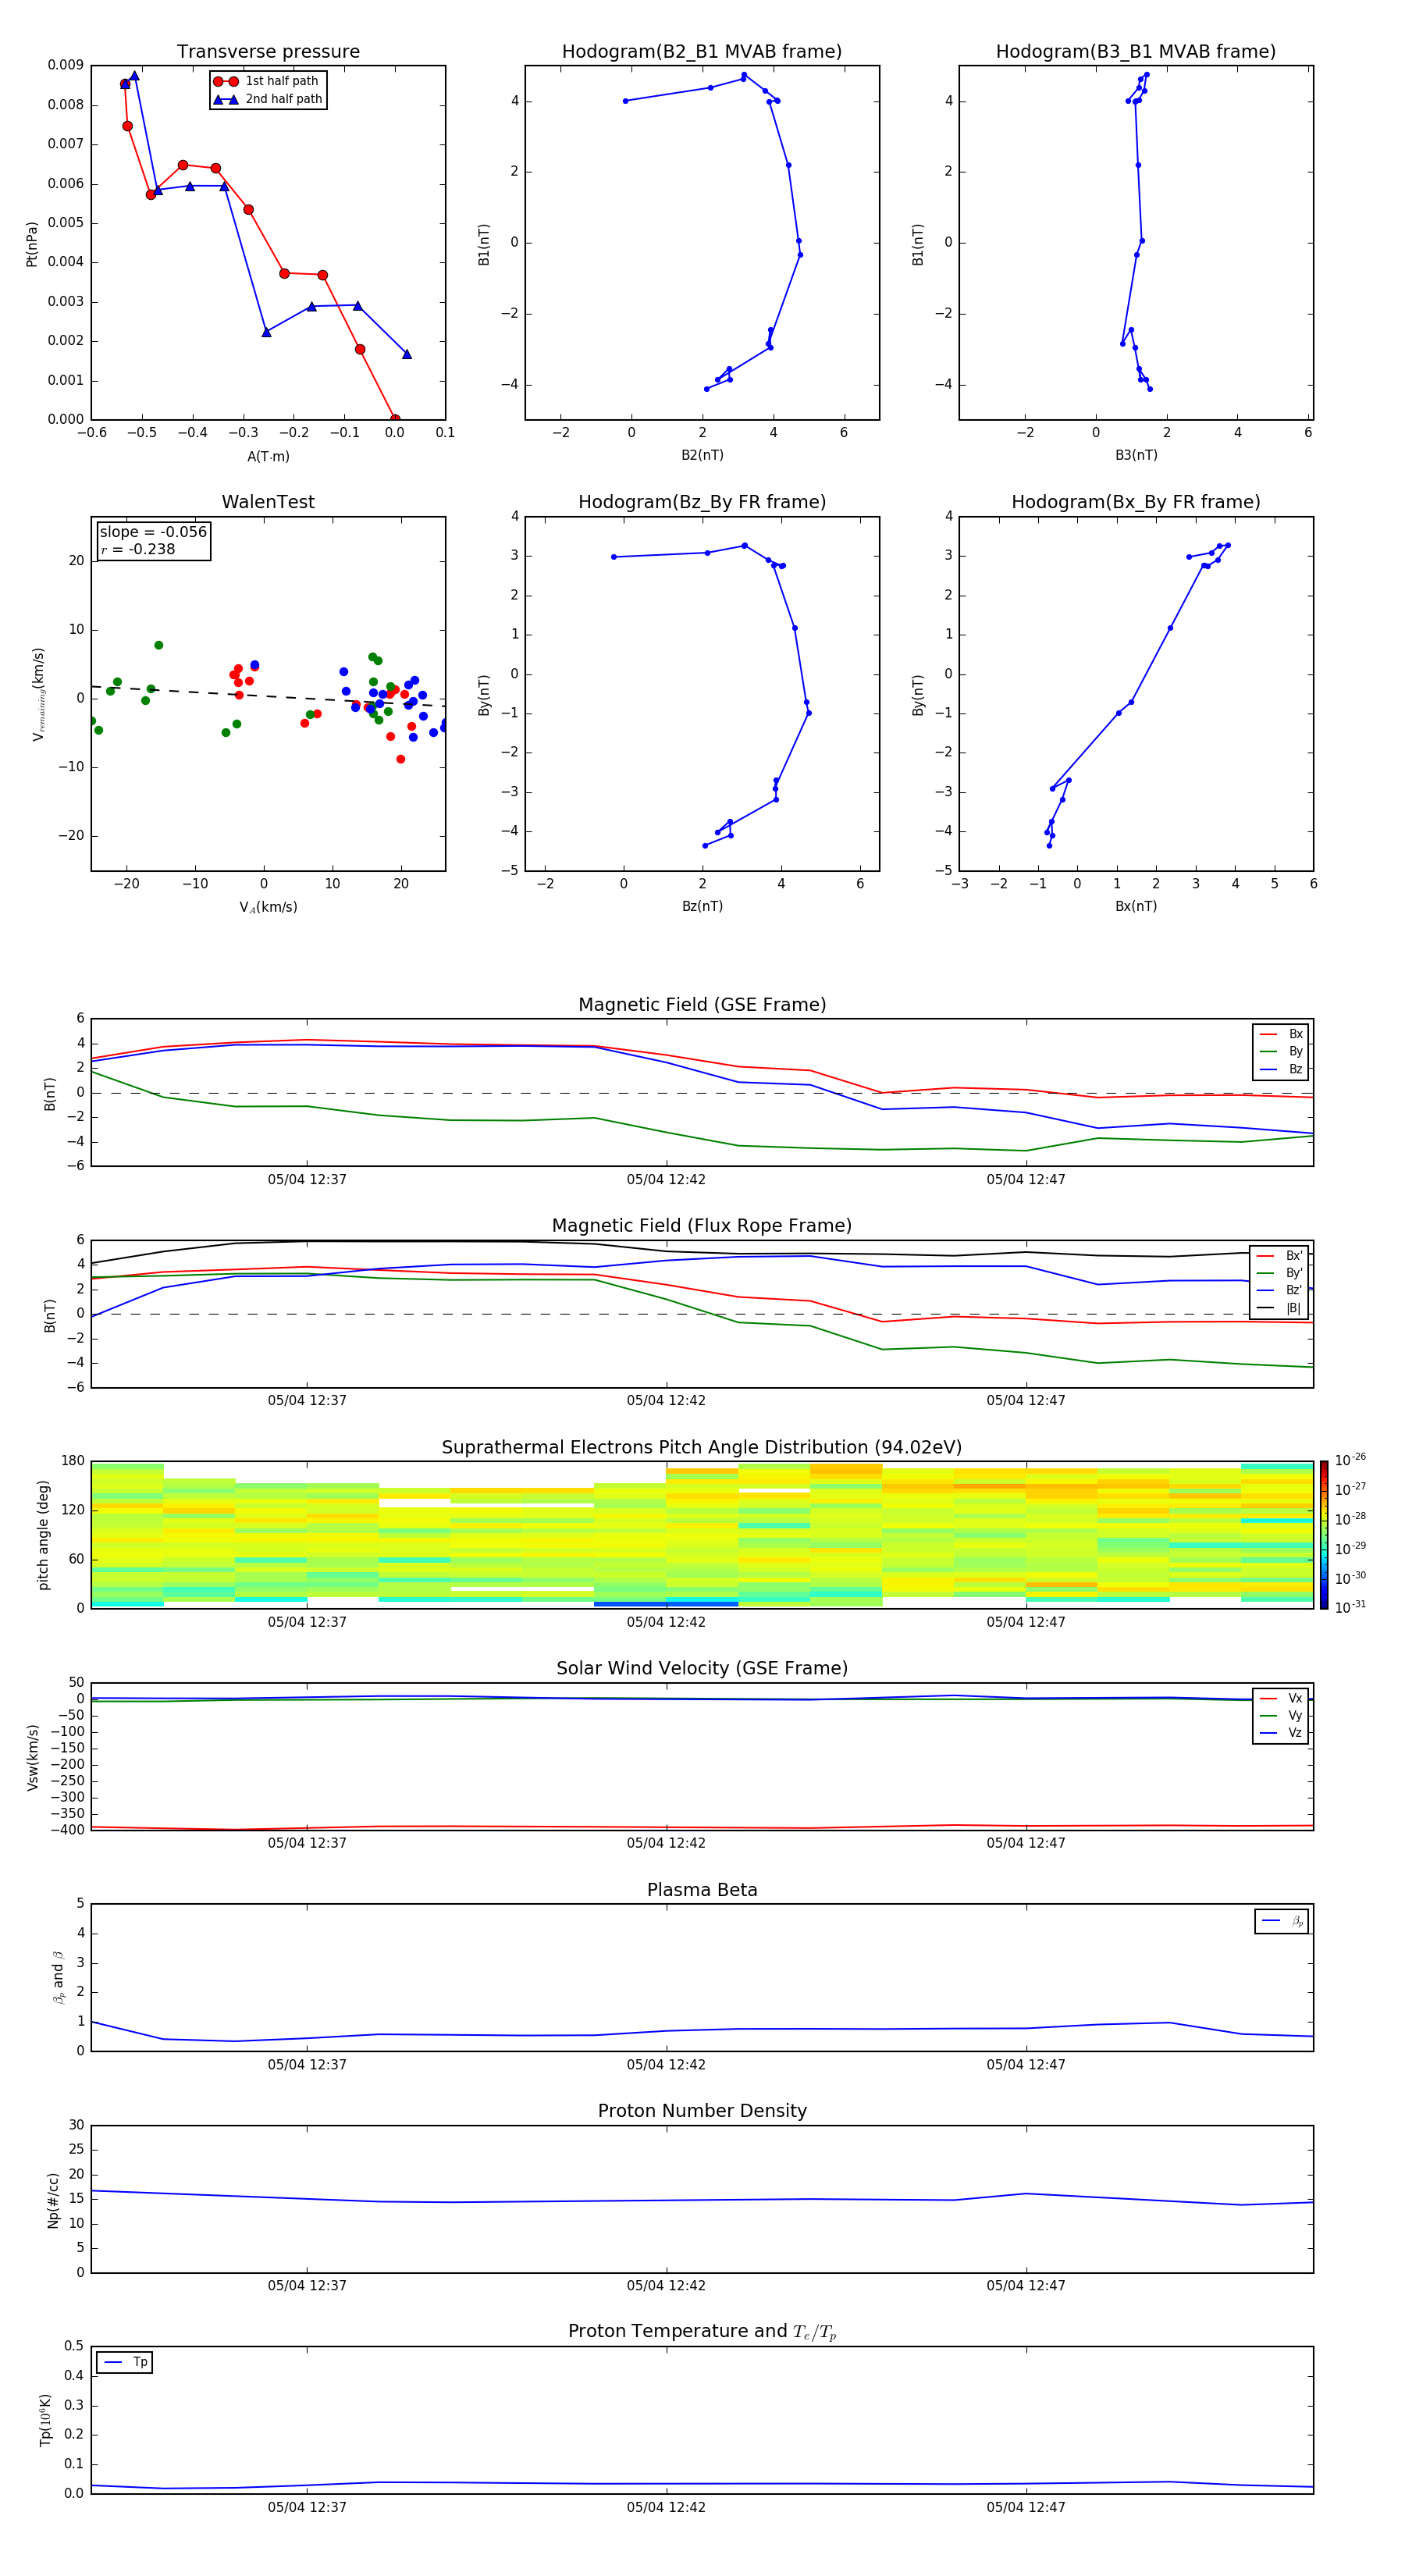Screen dimensions: 1405x2576
Task: Click the 'Tp' legend entry in temperature panel
Action: point(125,2362)
